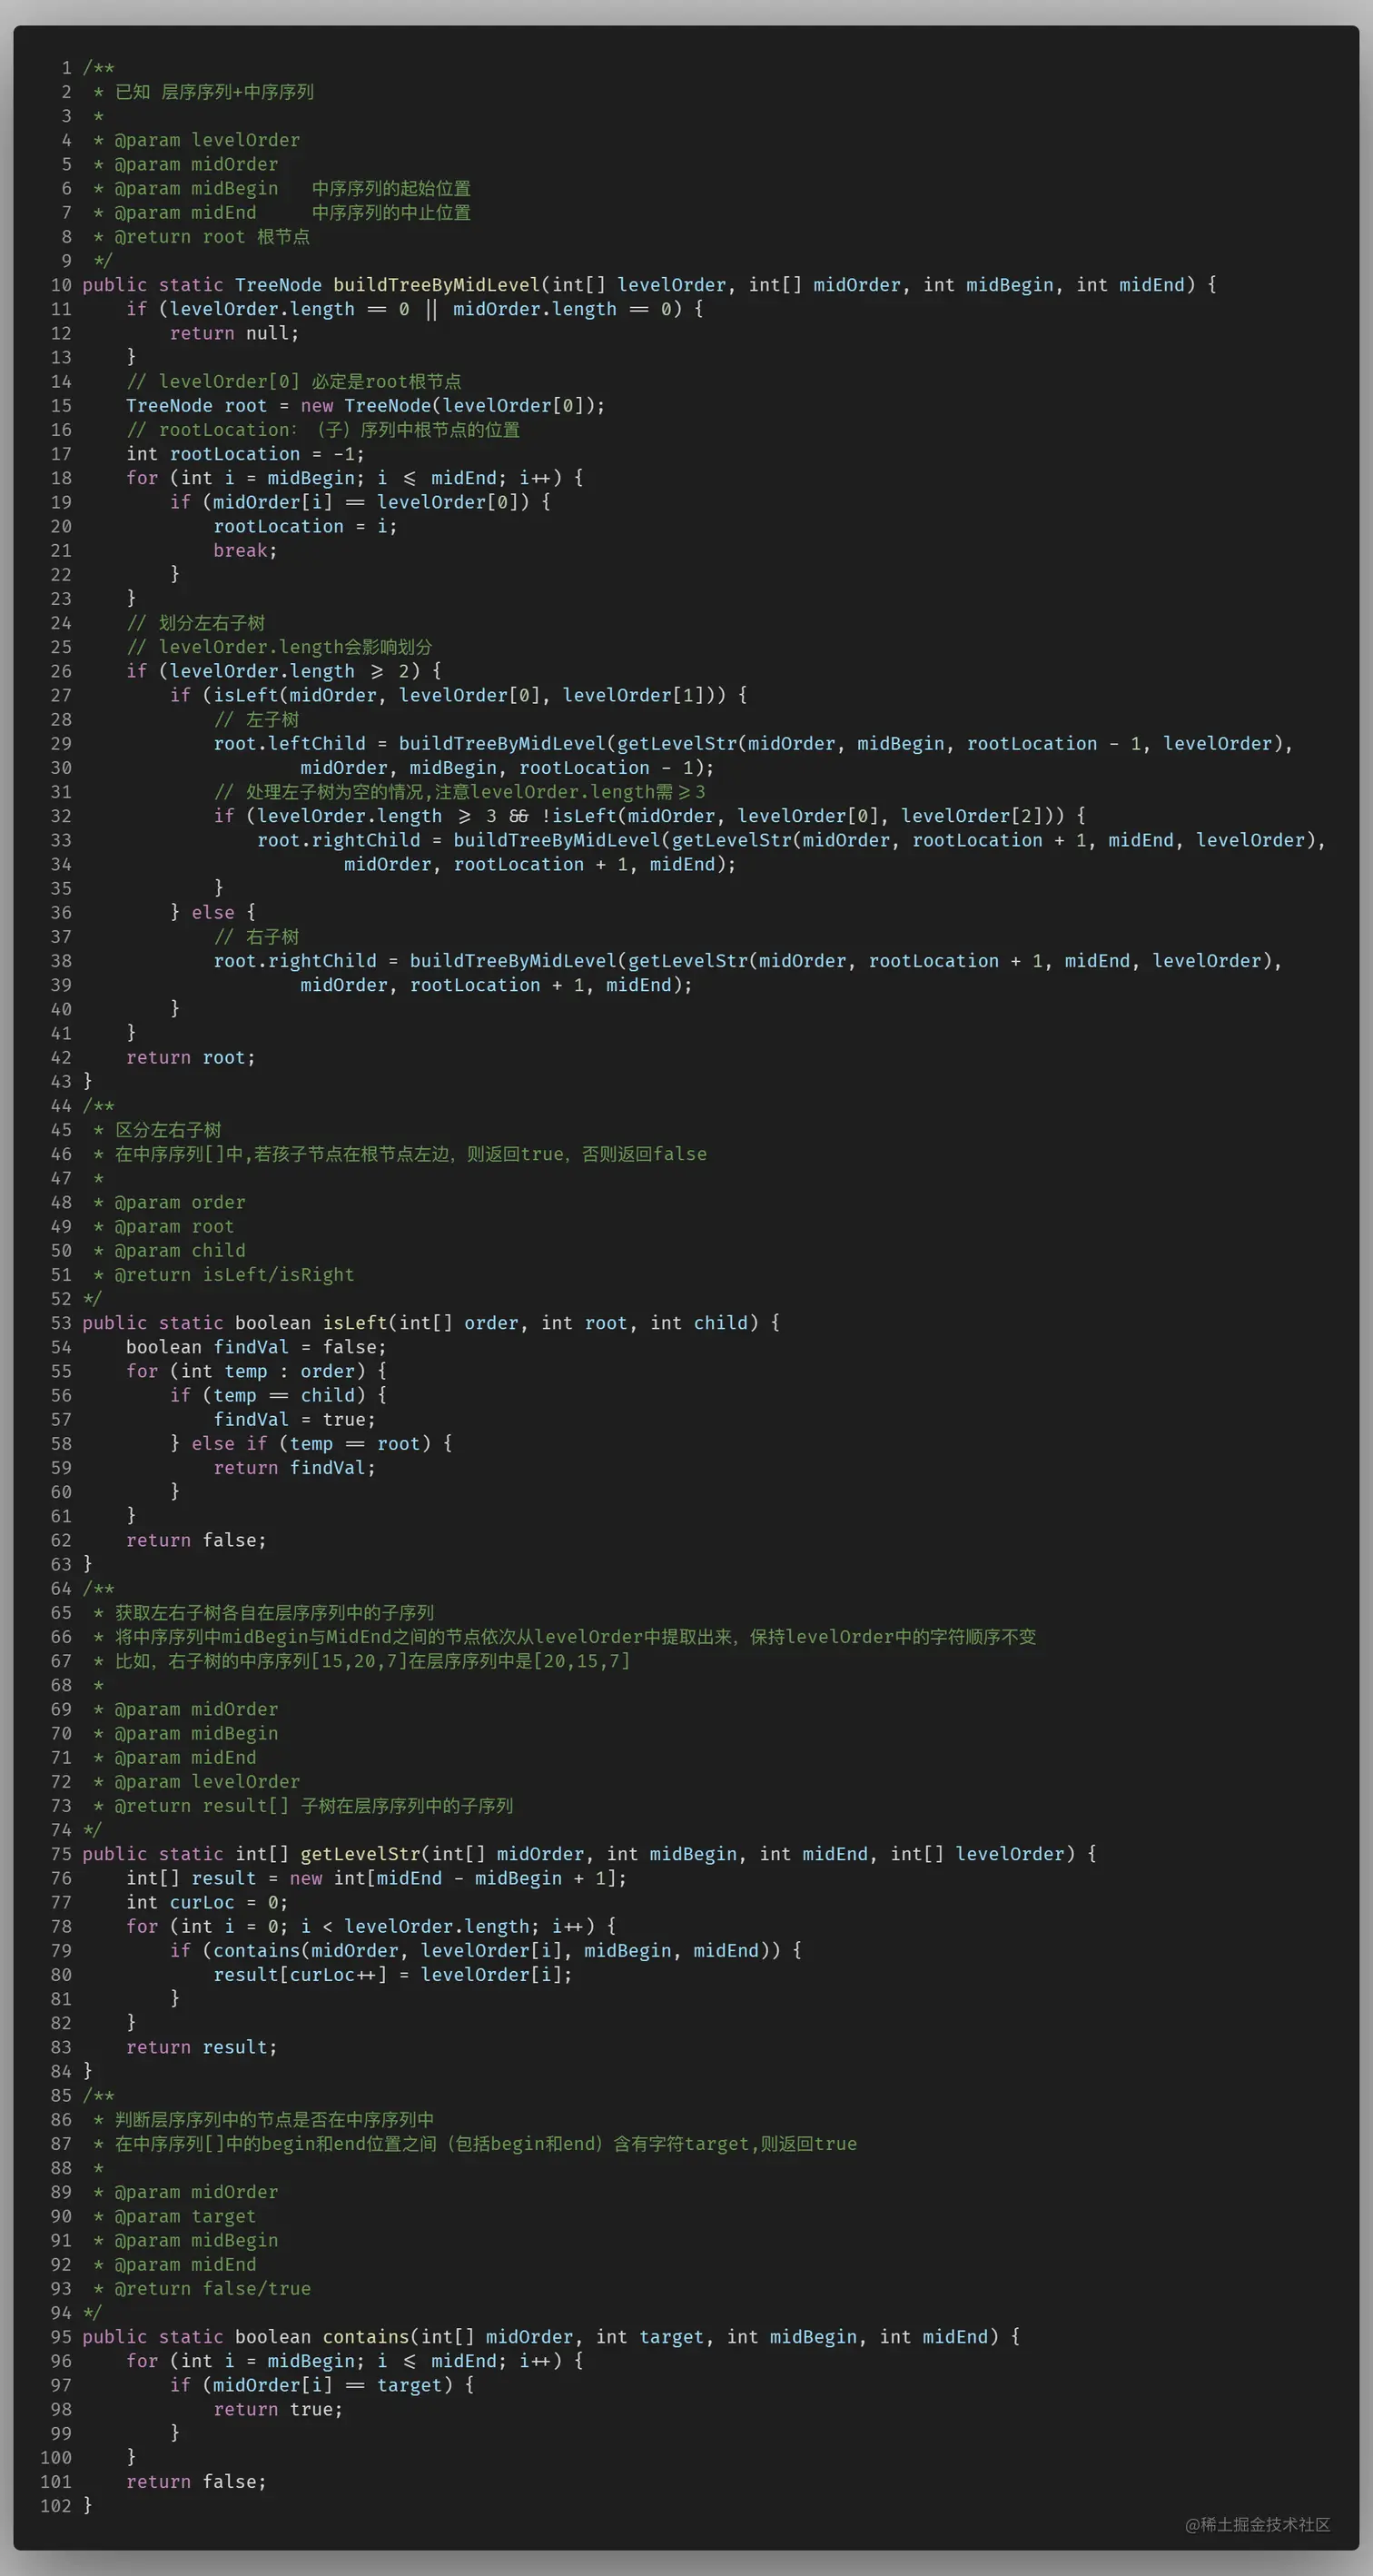Click comment 'levelOrder[0] 必定是root根节点'
This screenshot has height=2576, width=1373.
[x=294, y=381]
